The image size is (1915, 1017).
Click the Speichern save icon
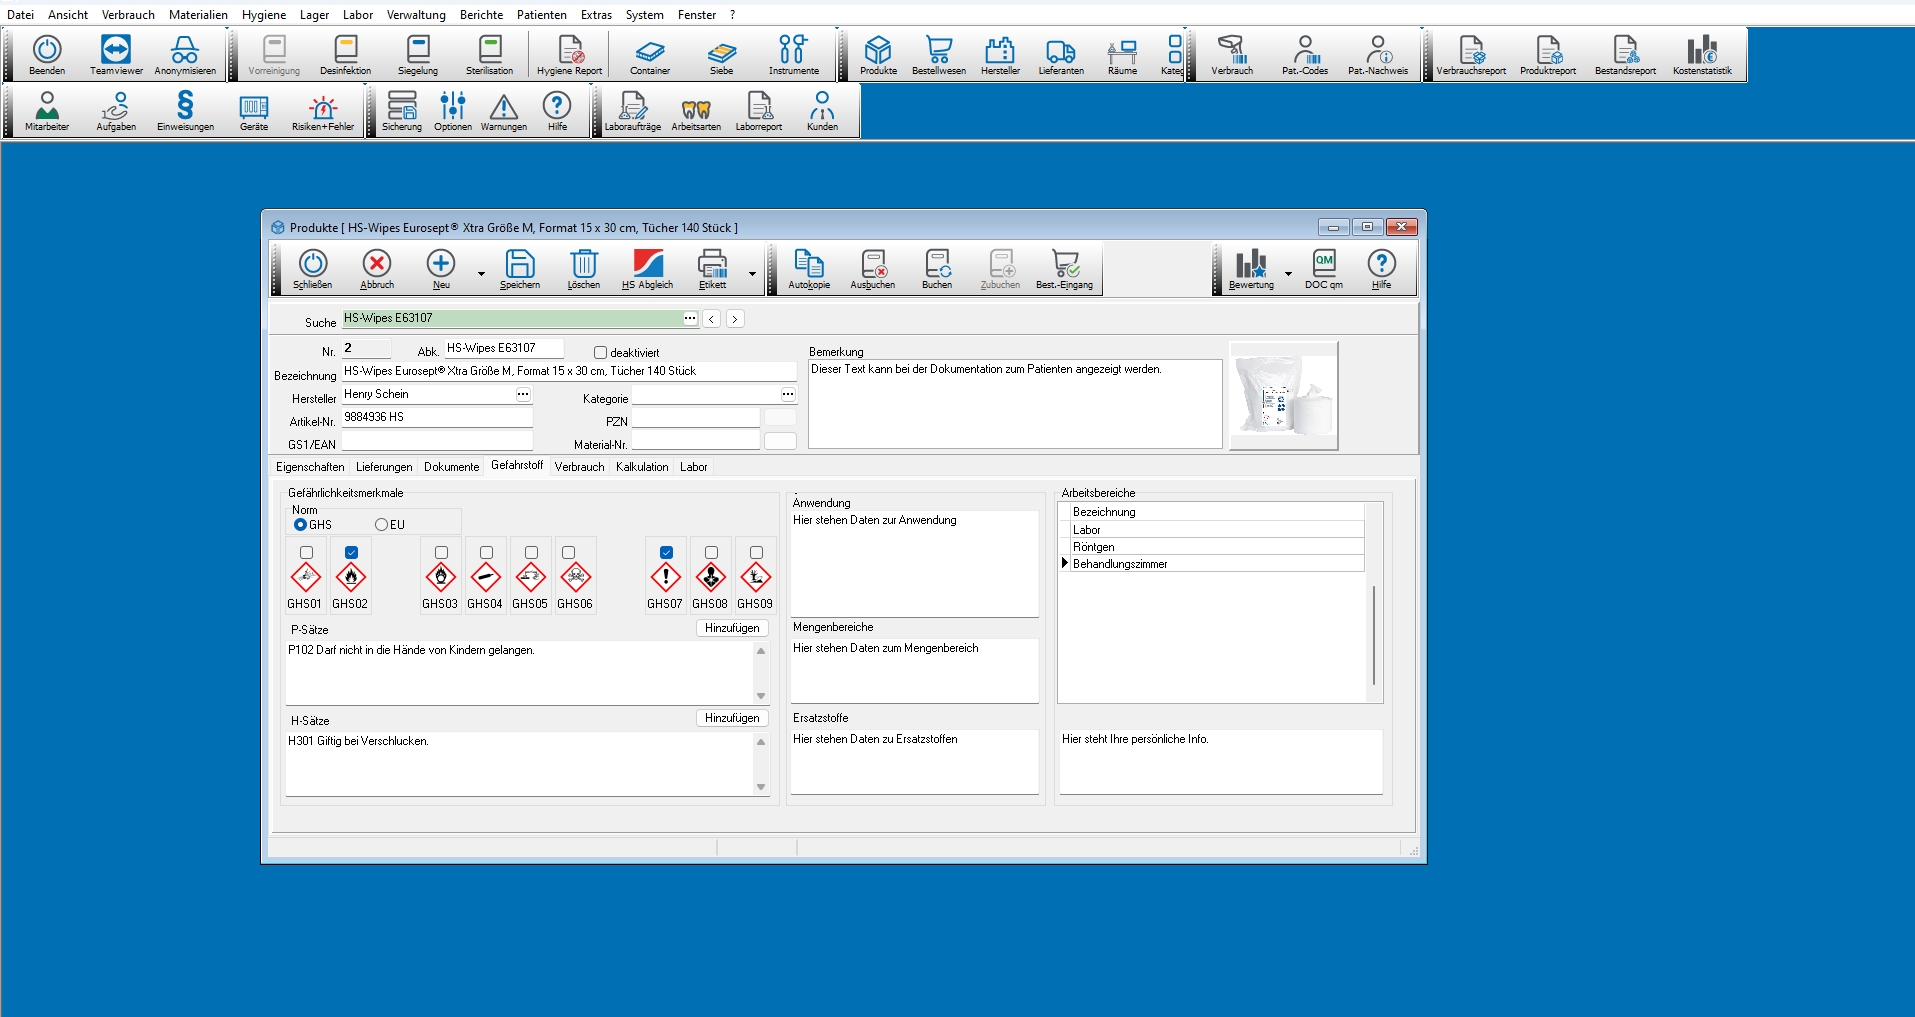coord(519,268)
